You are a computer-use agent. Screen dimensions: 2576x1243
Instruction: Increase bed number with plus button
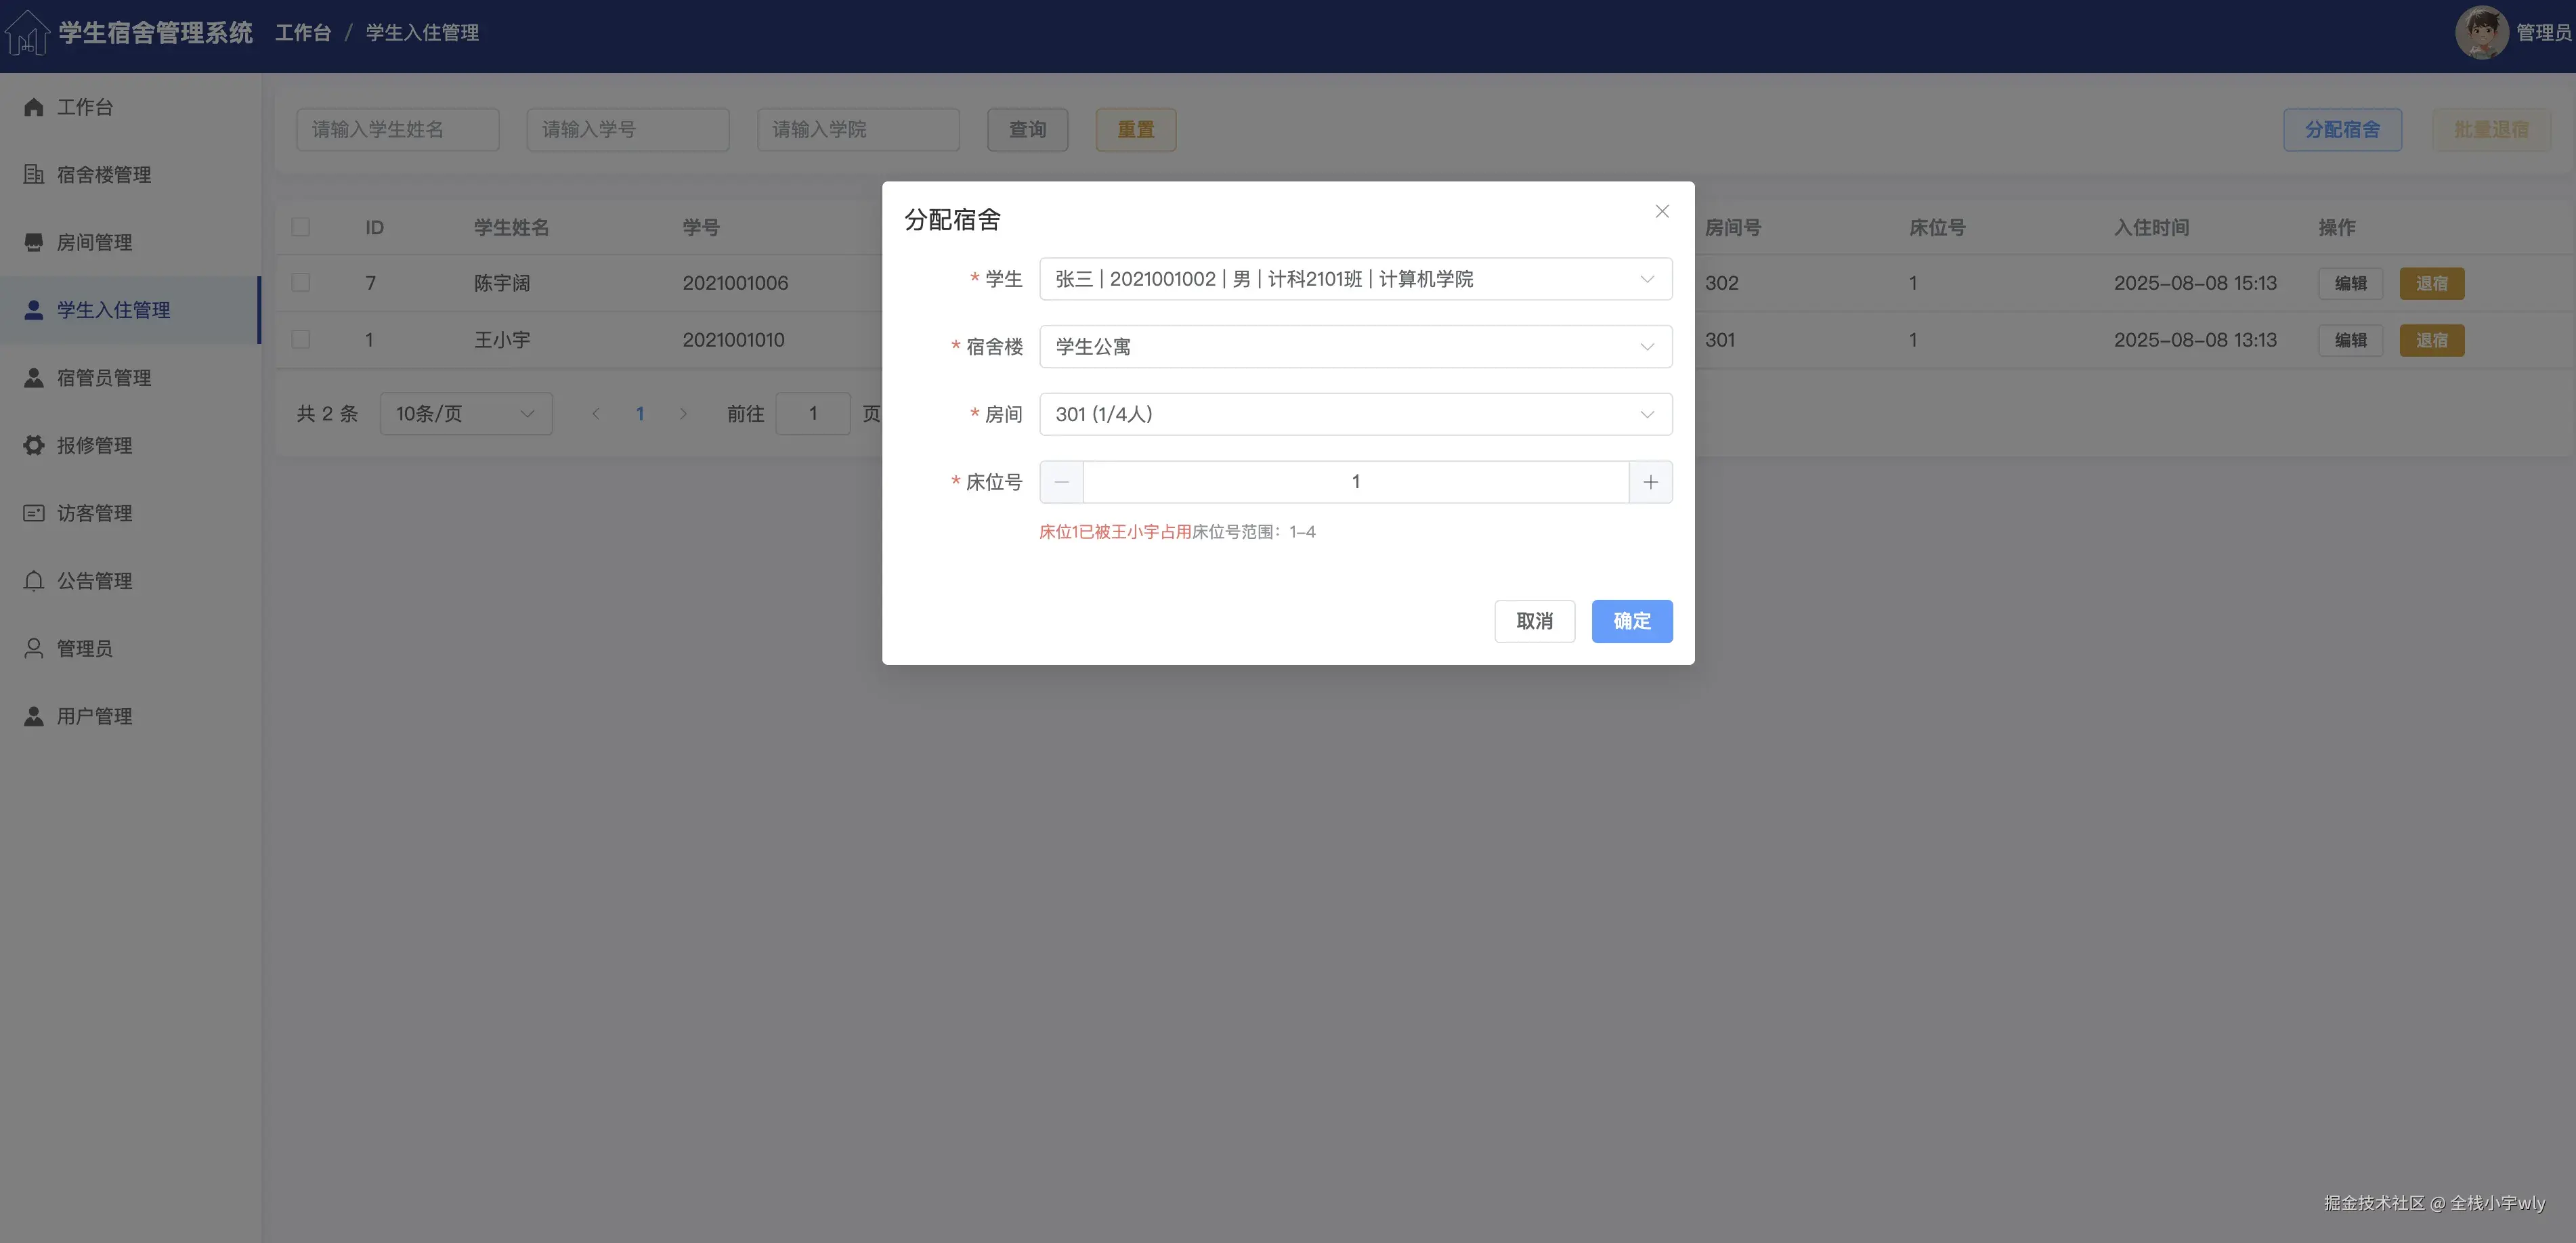click(x=1650, y=482)
